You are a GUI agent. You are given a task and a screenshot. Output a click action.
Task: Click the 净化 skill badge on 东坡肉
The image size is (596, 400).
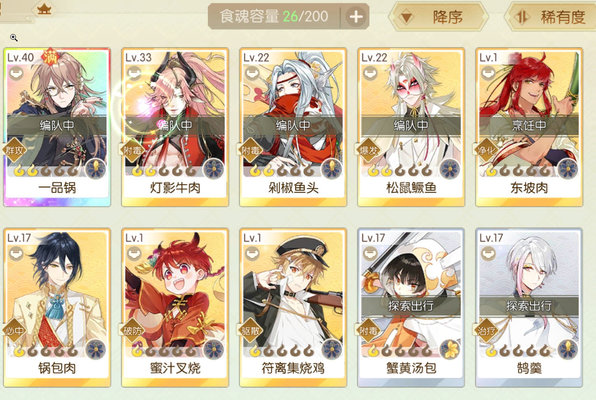click(x=486, y=150)
